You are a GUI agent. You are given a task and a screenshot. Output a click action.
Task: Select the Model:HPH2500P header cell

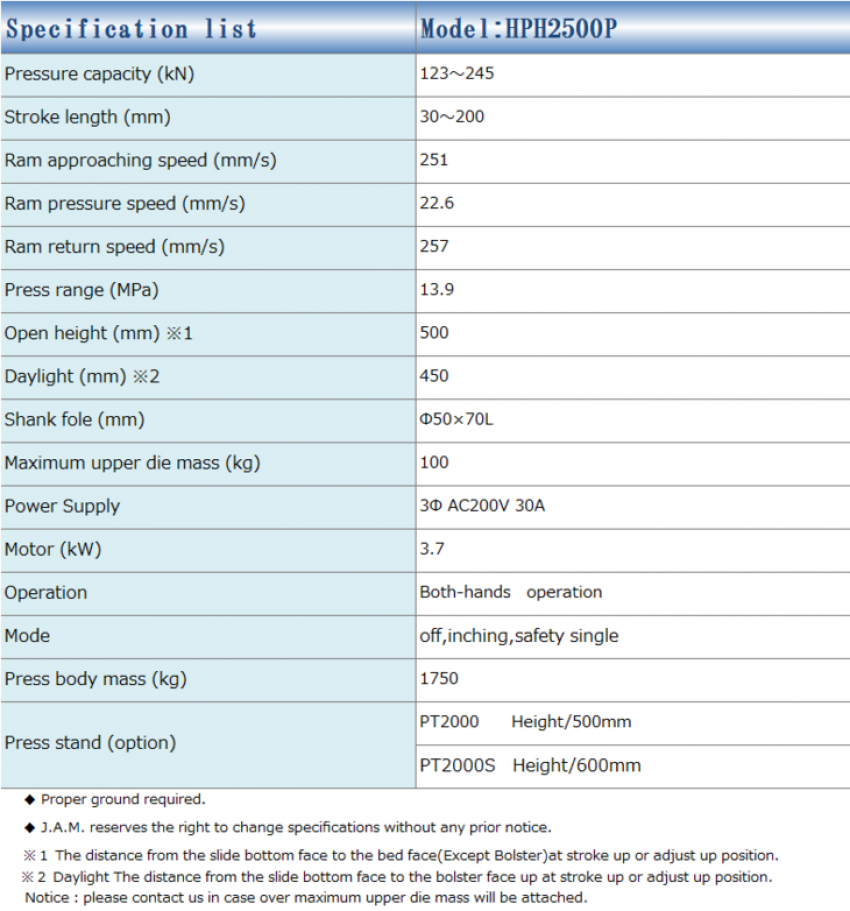click(518, 28)
